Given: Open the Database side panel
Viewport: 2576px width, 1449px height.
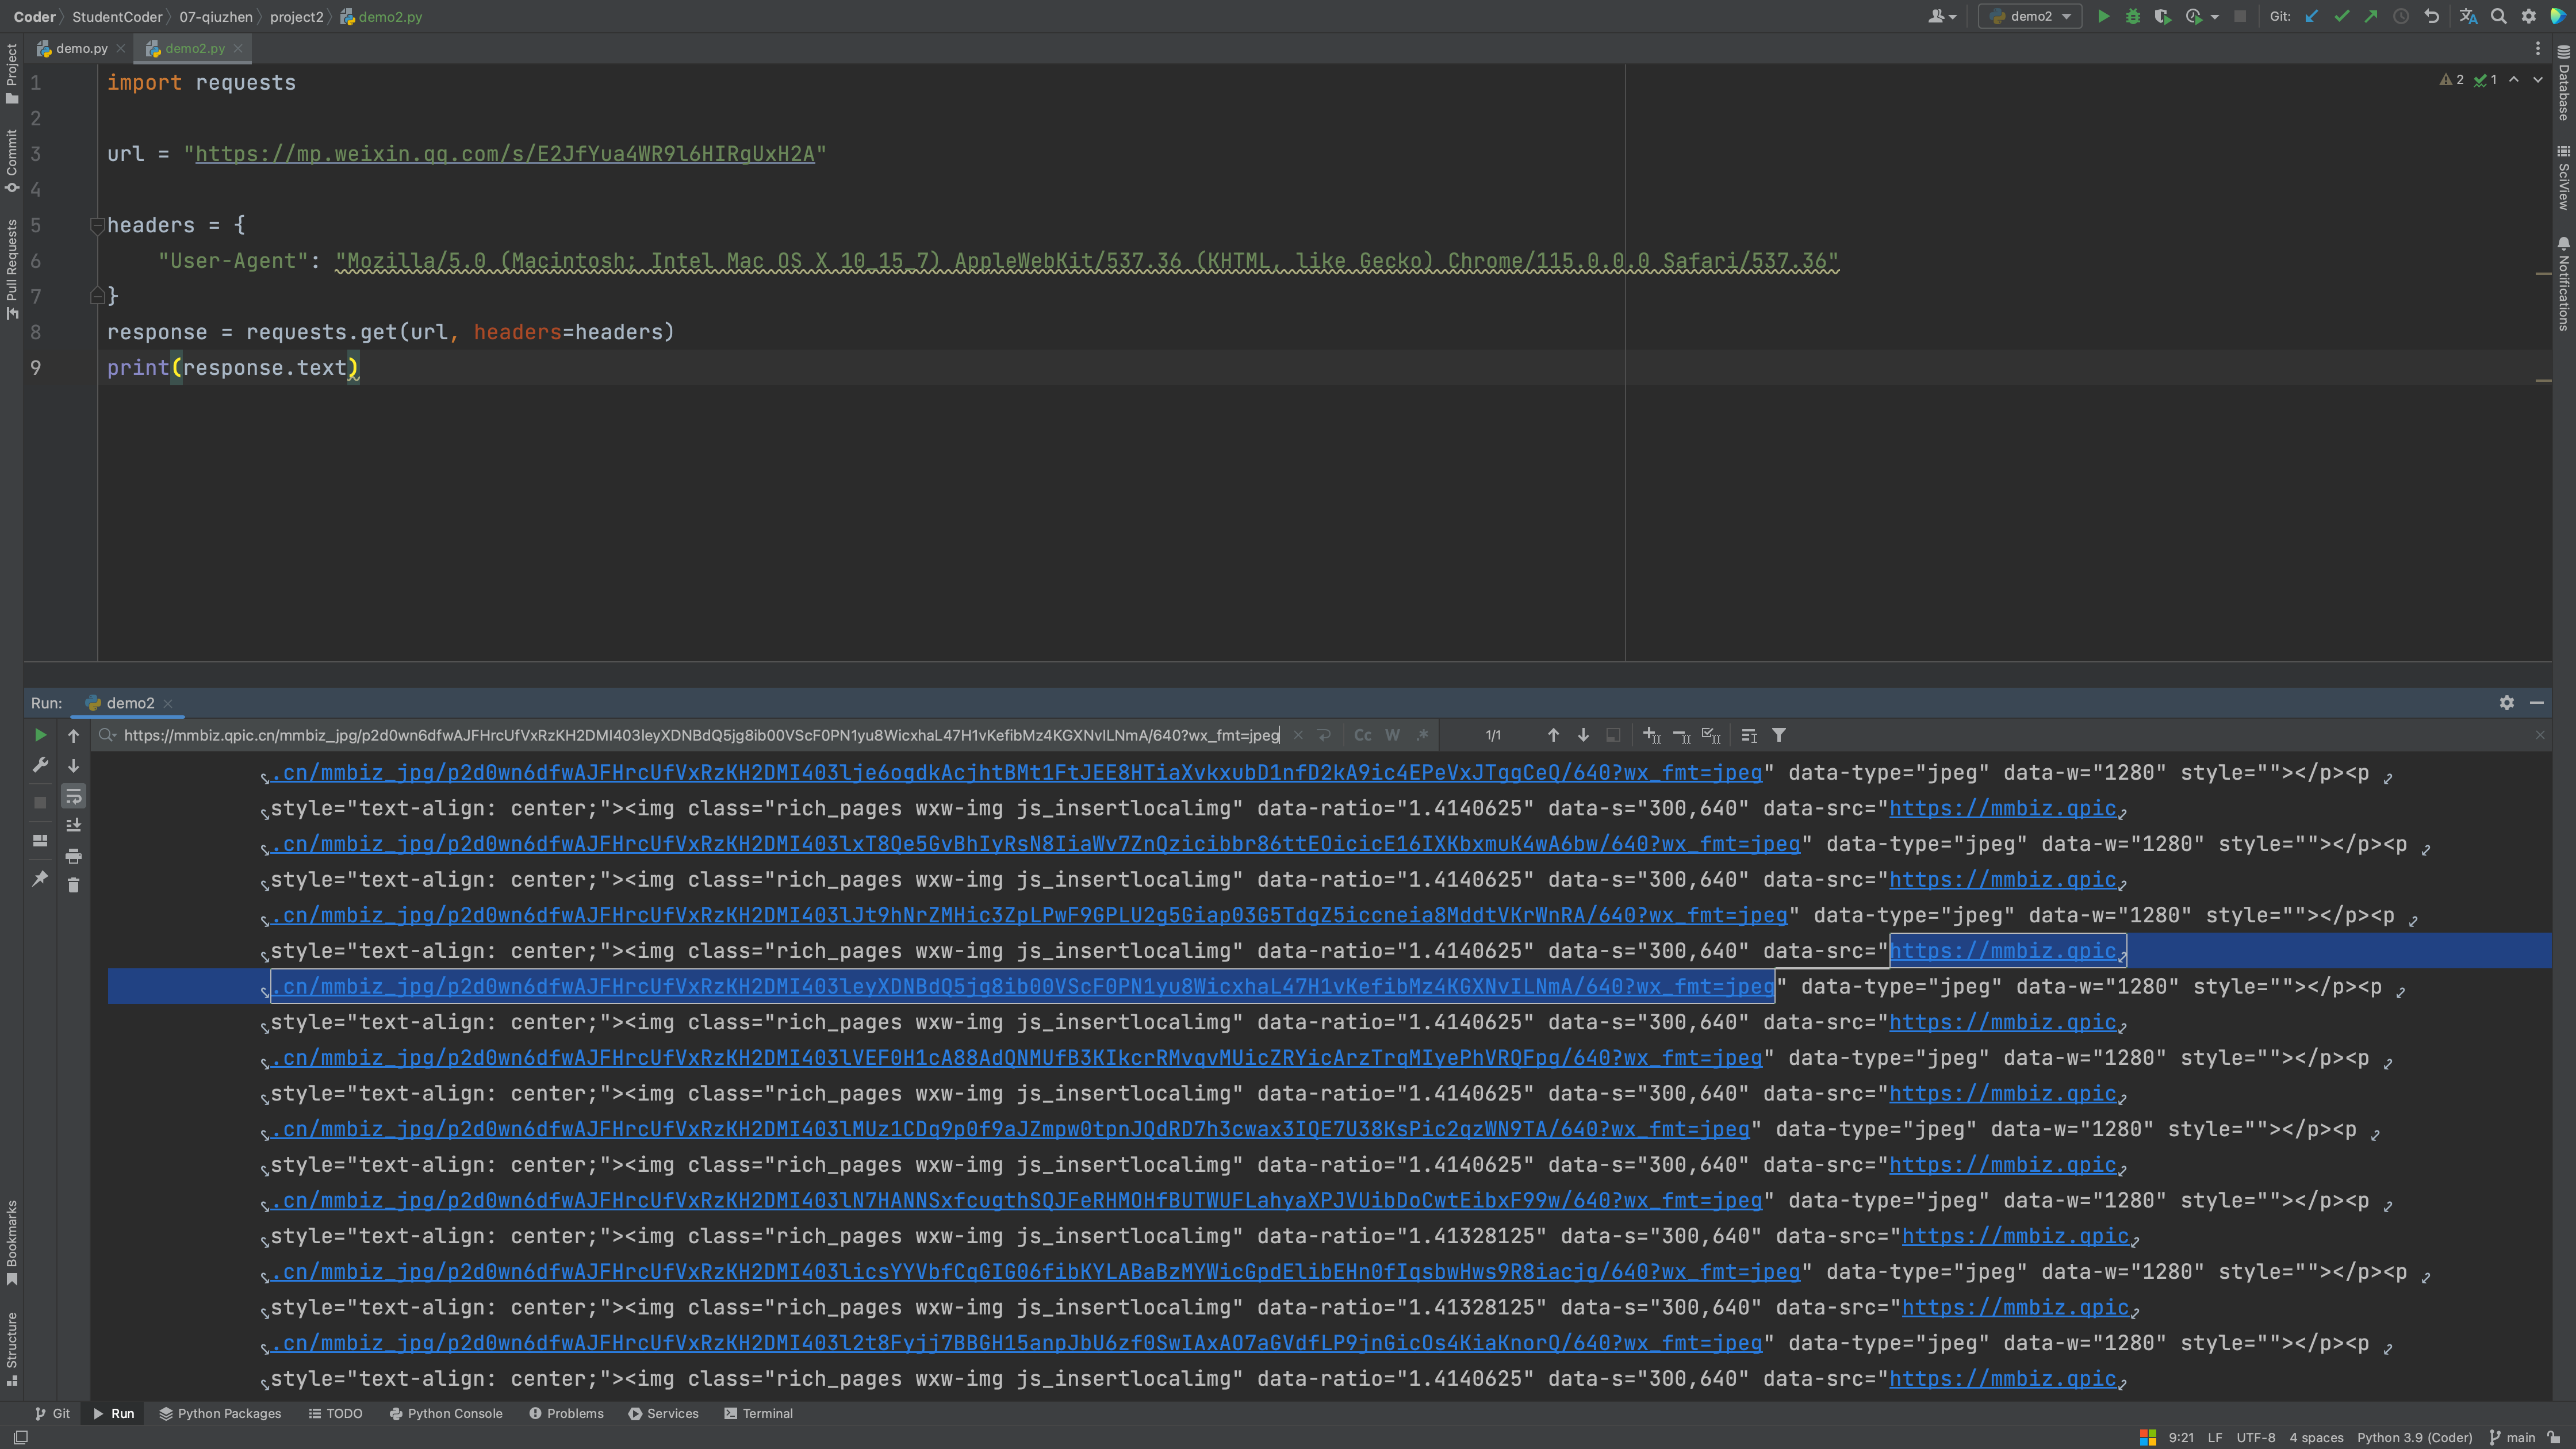Looking at the screenshot, I should click(x=2564, y=83).
